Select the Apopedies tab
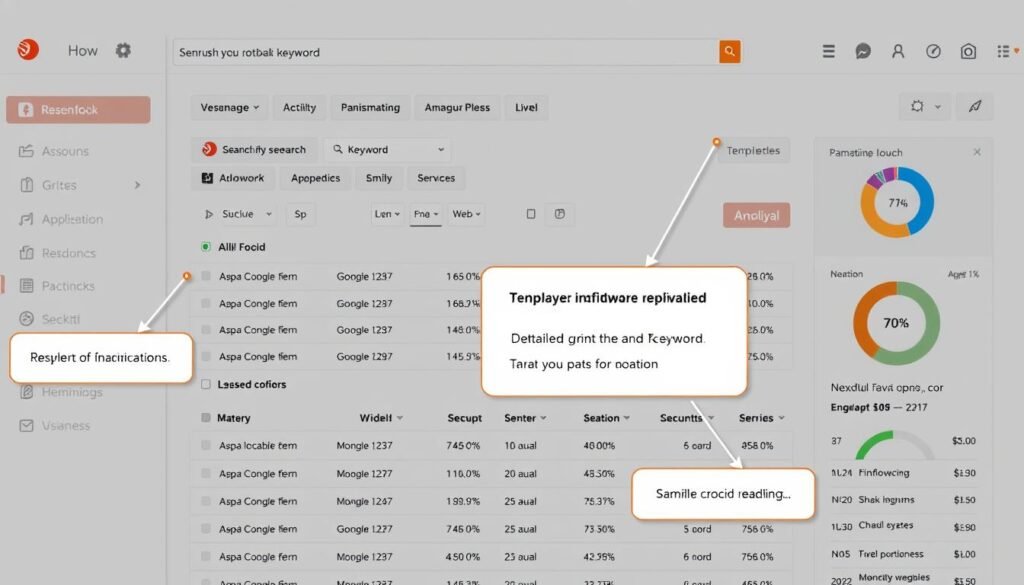This screenshot has height=585, width=1024. (315, 178)
